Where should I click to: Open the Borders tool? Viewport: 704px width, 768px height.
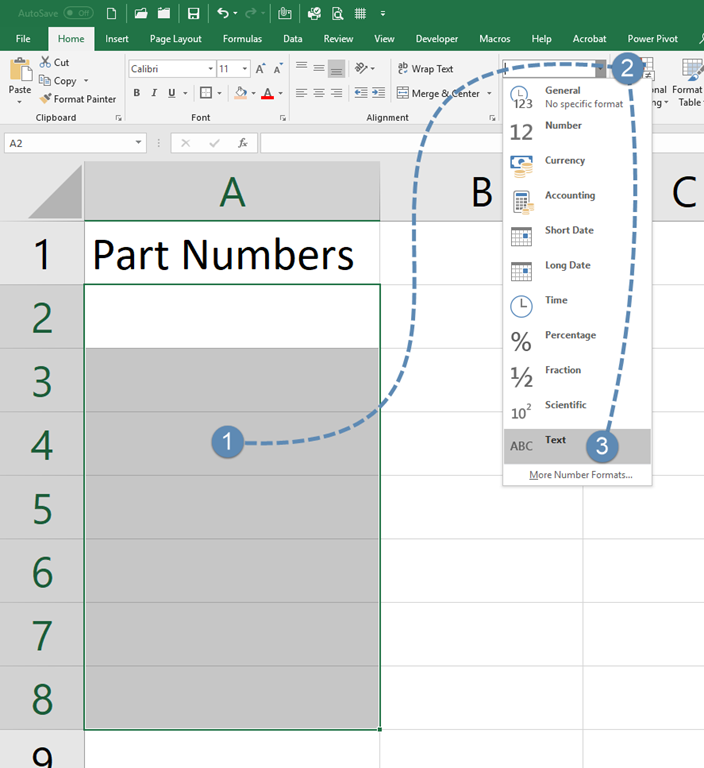tap(205, 93)
